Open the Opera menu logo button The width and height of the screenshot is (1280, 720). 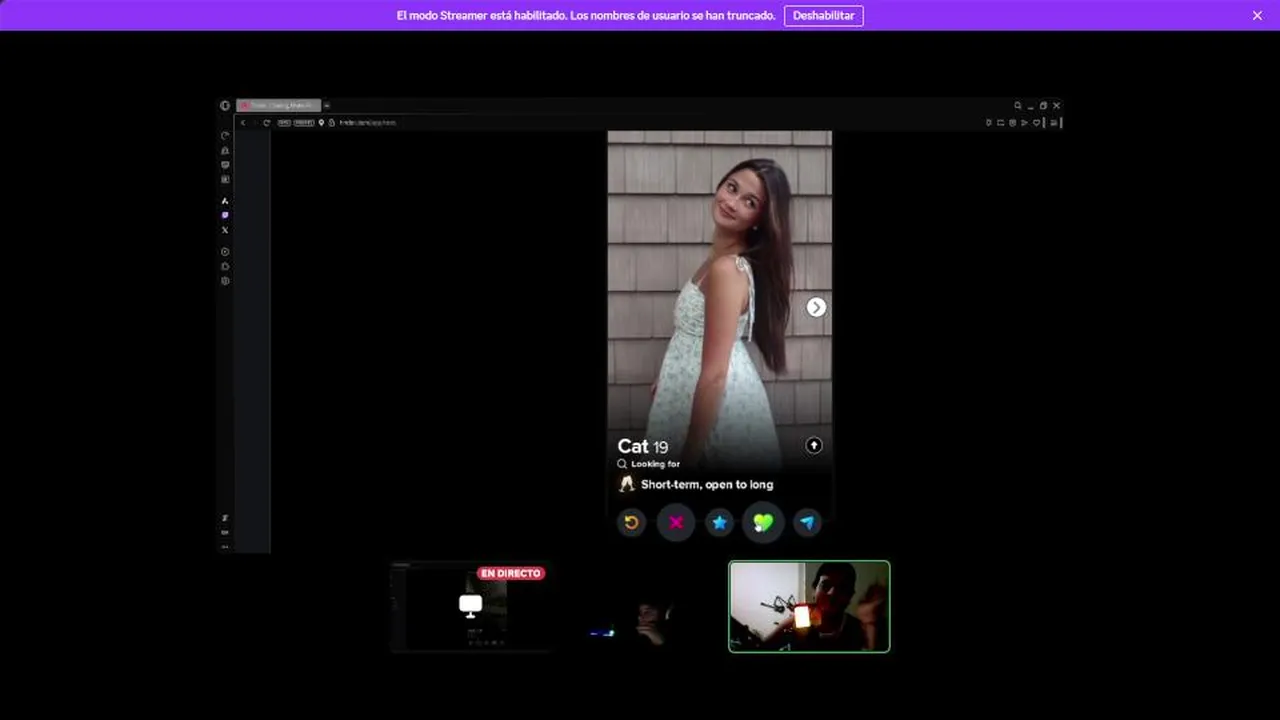(225, 105)
